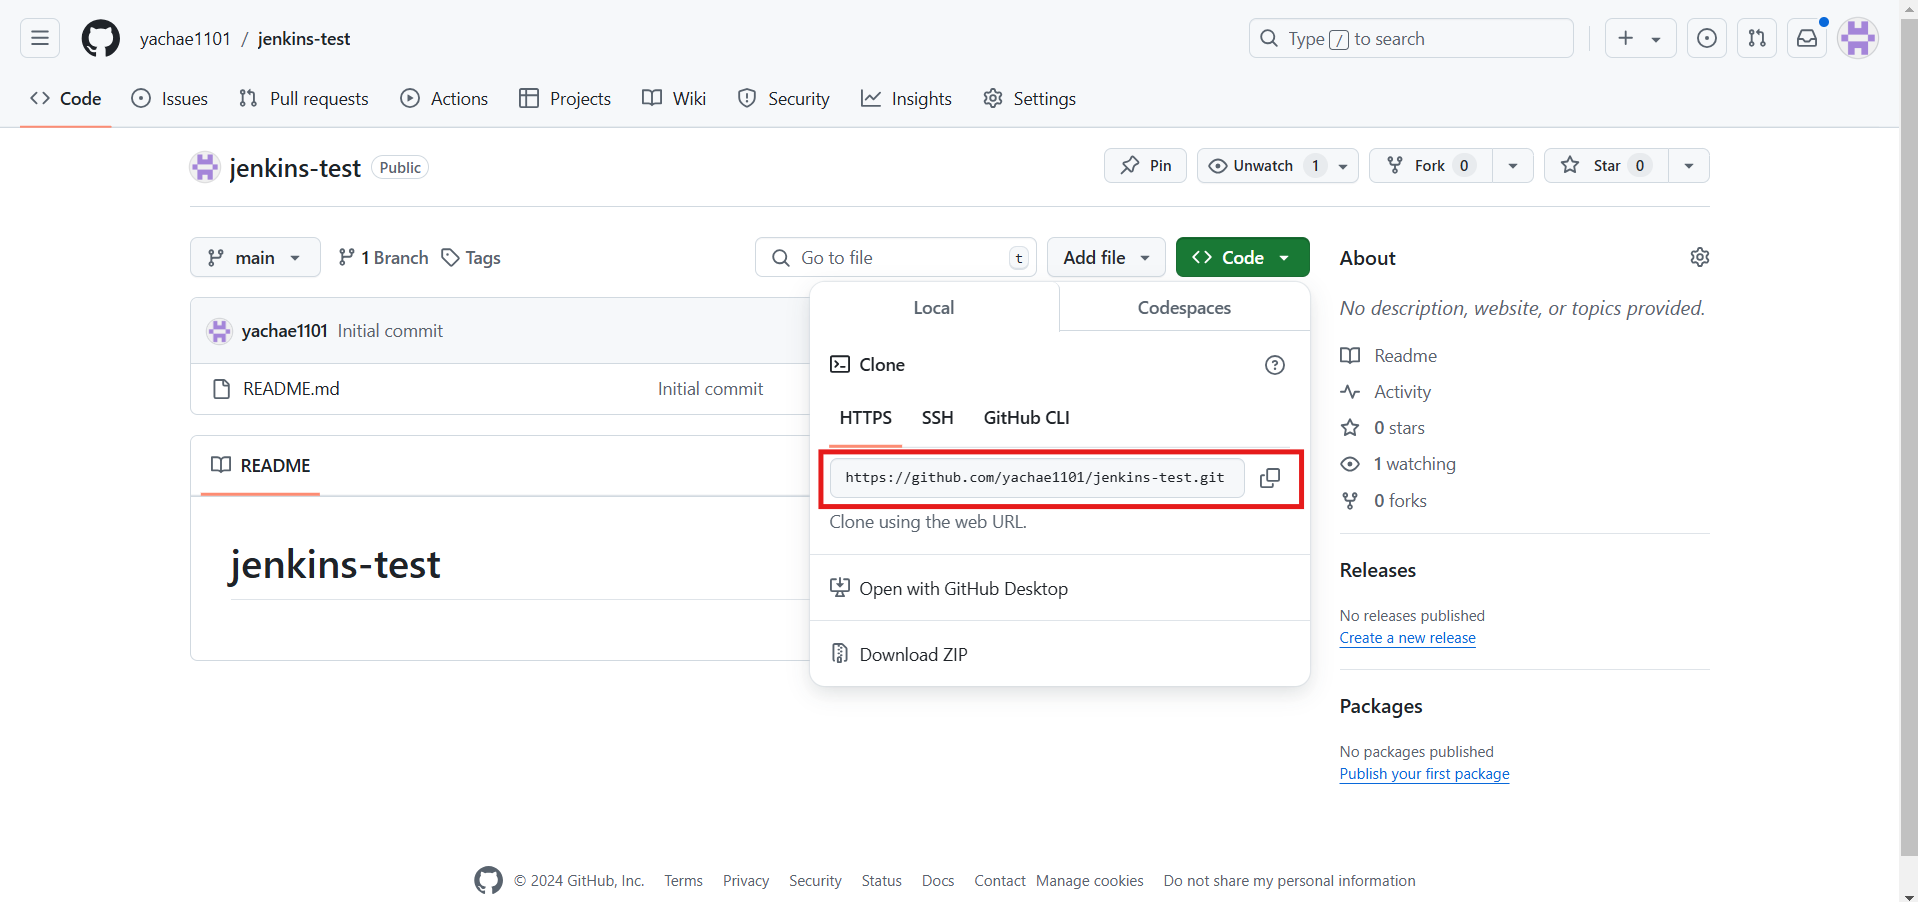Edit repository details with About gear icon
The height and width of the screenshot is (902, 1918).
point(1700,257)
